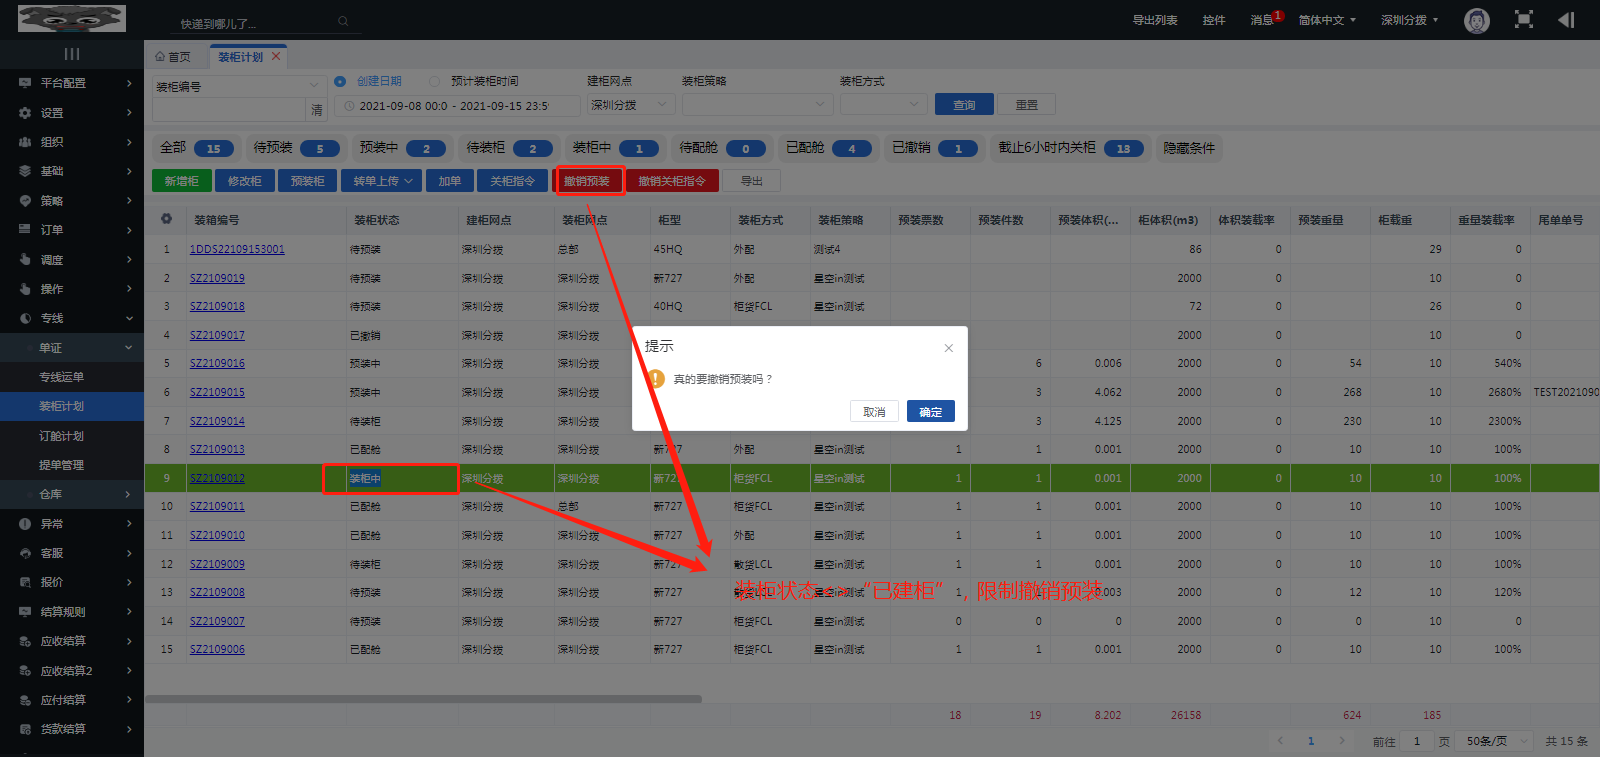The width and height of the screenshot is (1600, 757).
Task: Open the 装柜策略 dropdown
Action: (757, 104)
